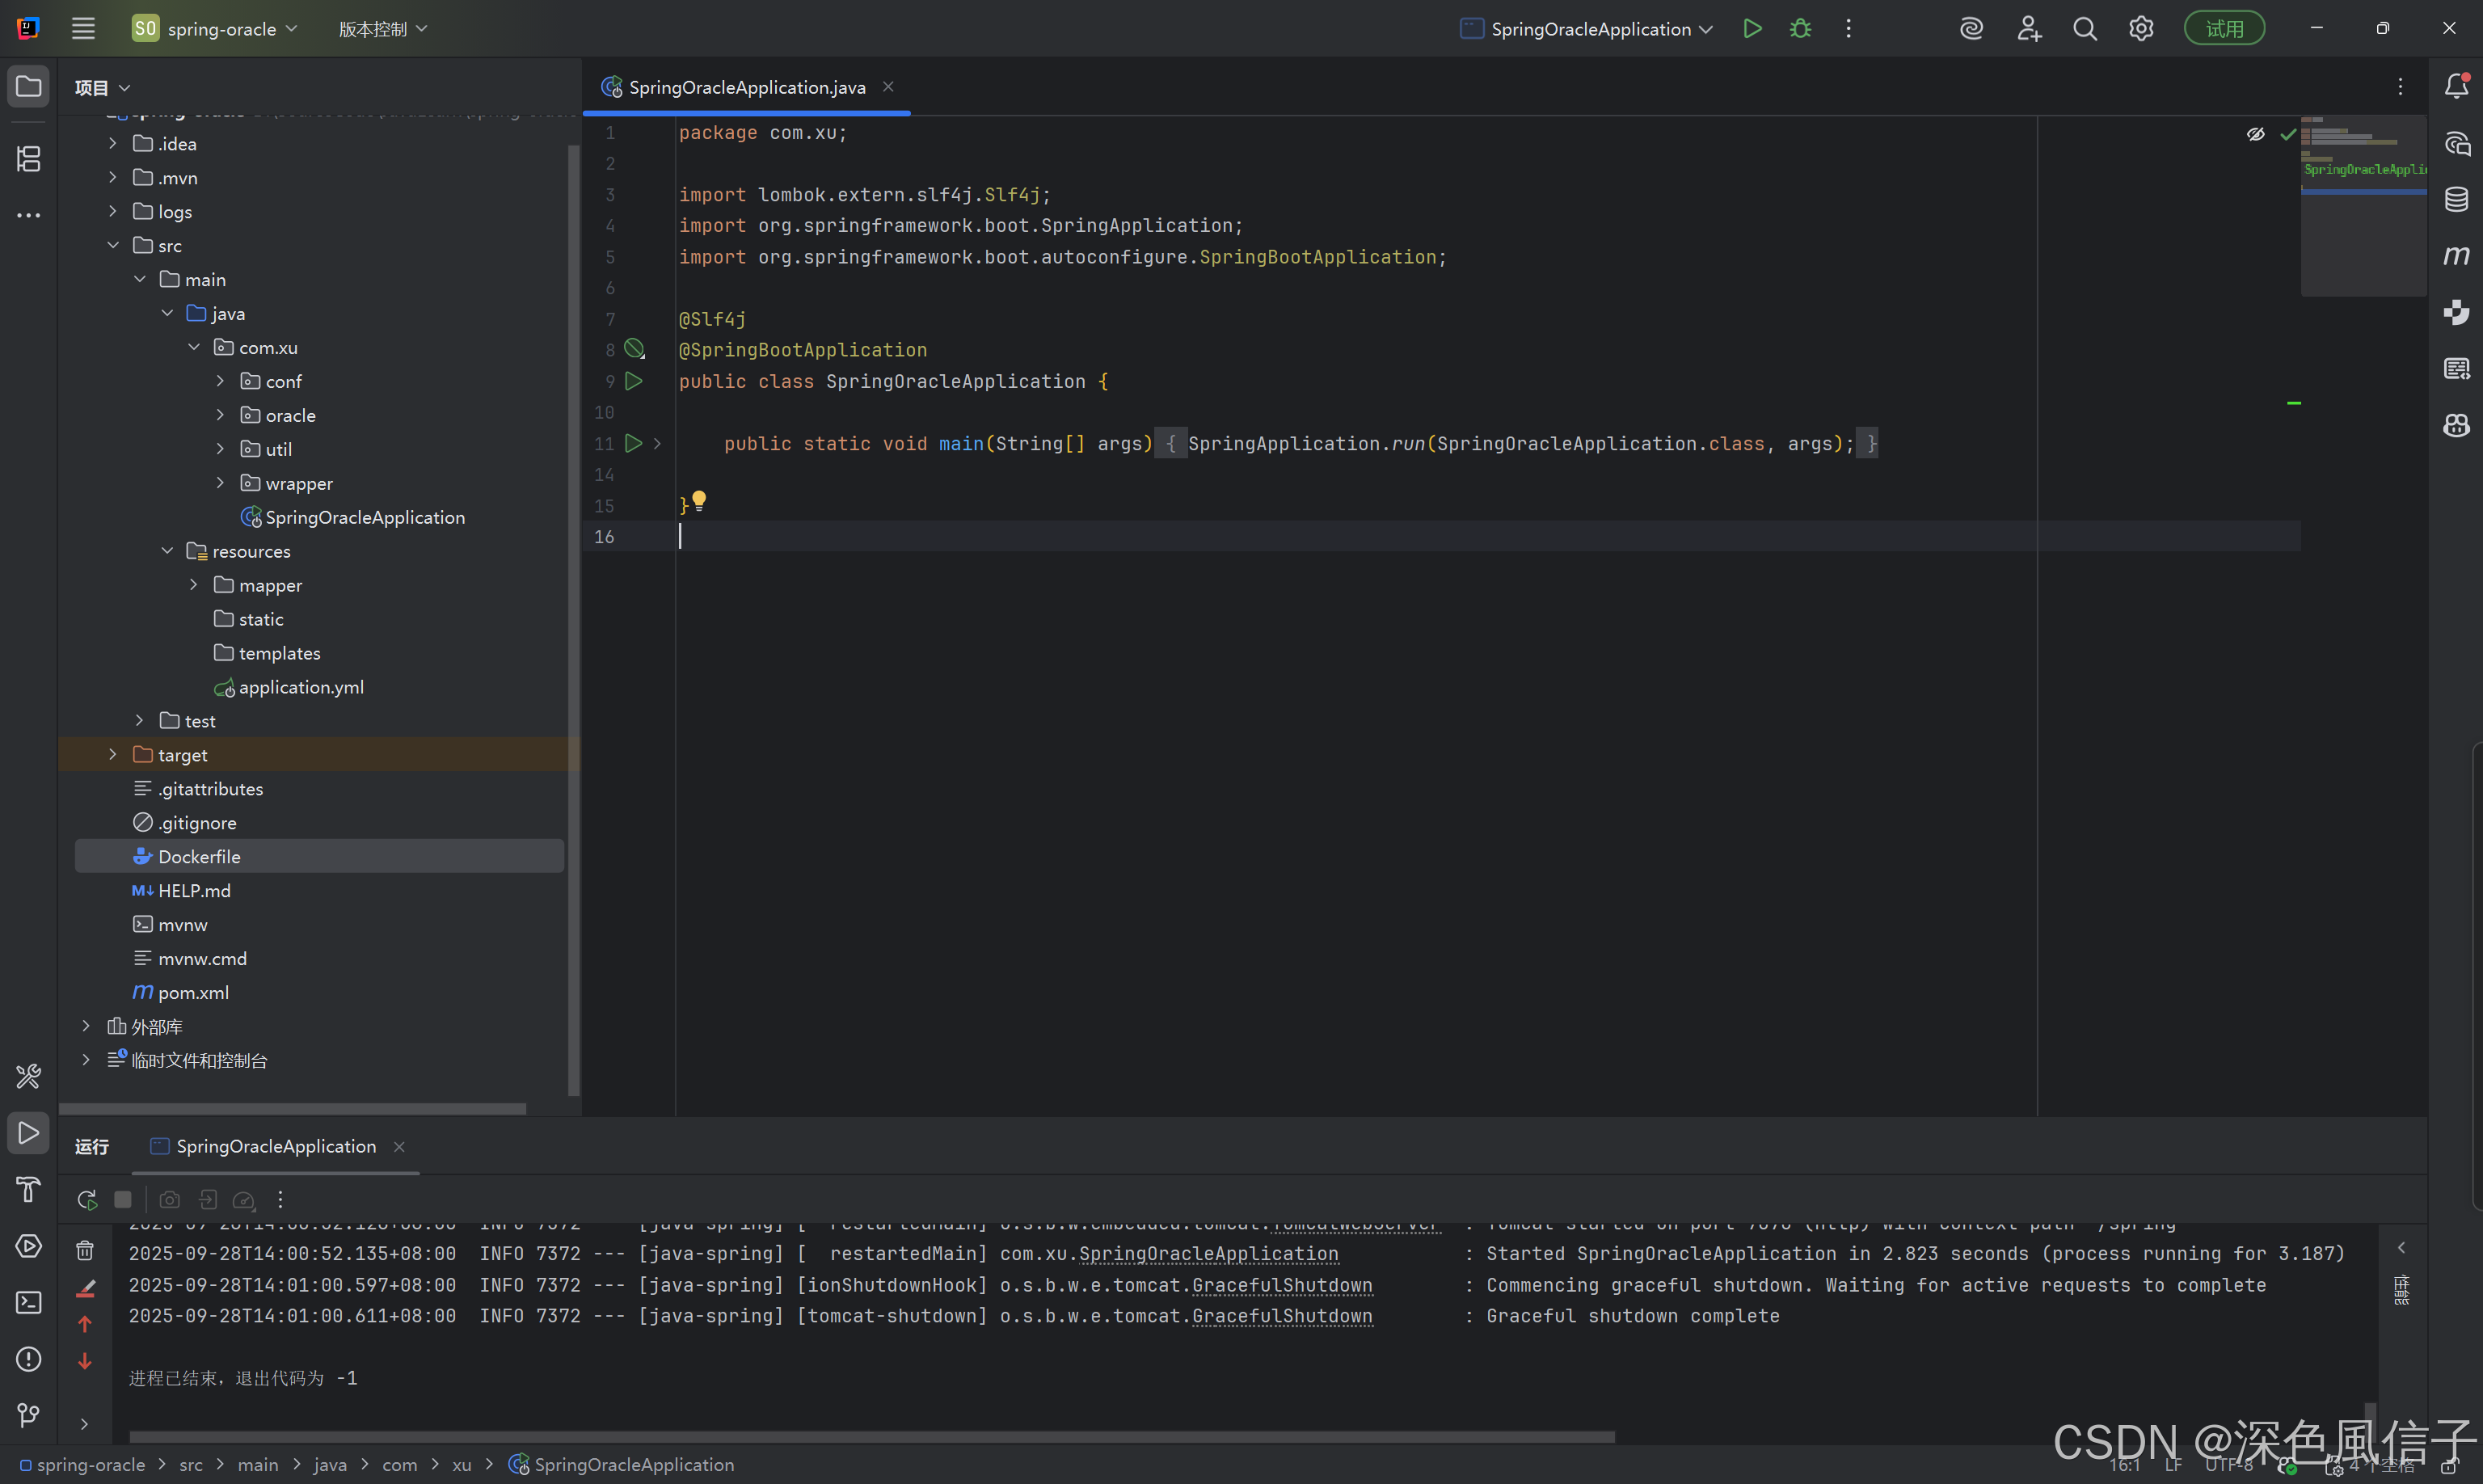Expand 外部库 node
2483x1484 pixels.
[x=86, y=1026]
